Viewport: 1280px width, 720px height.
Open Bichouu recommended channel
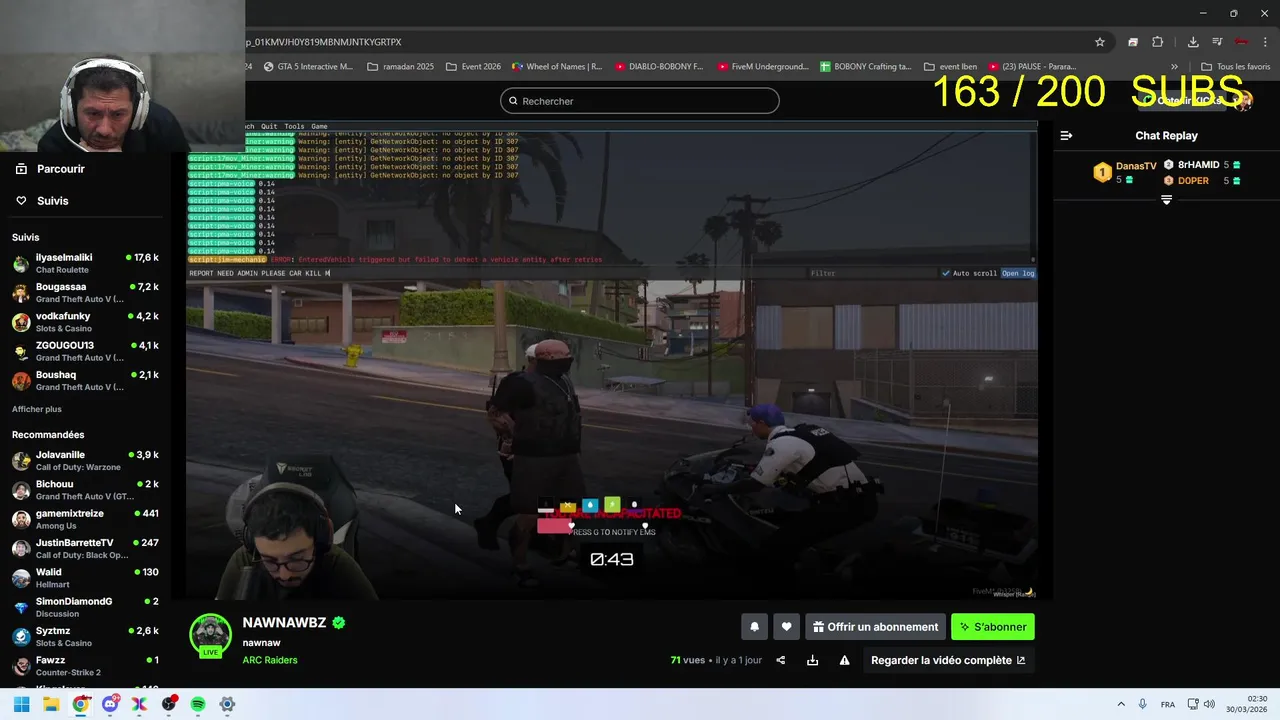pyautogui.click(x=85, y=490)
